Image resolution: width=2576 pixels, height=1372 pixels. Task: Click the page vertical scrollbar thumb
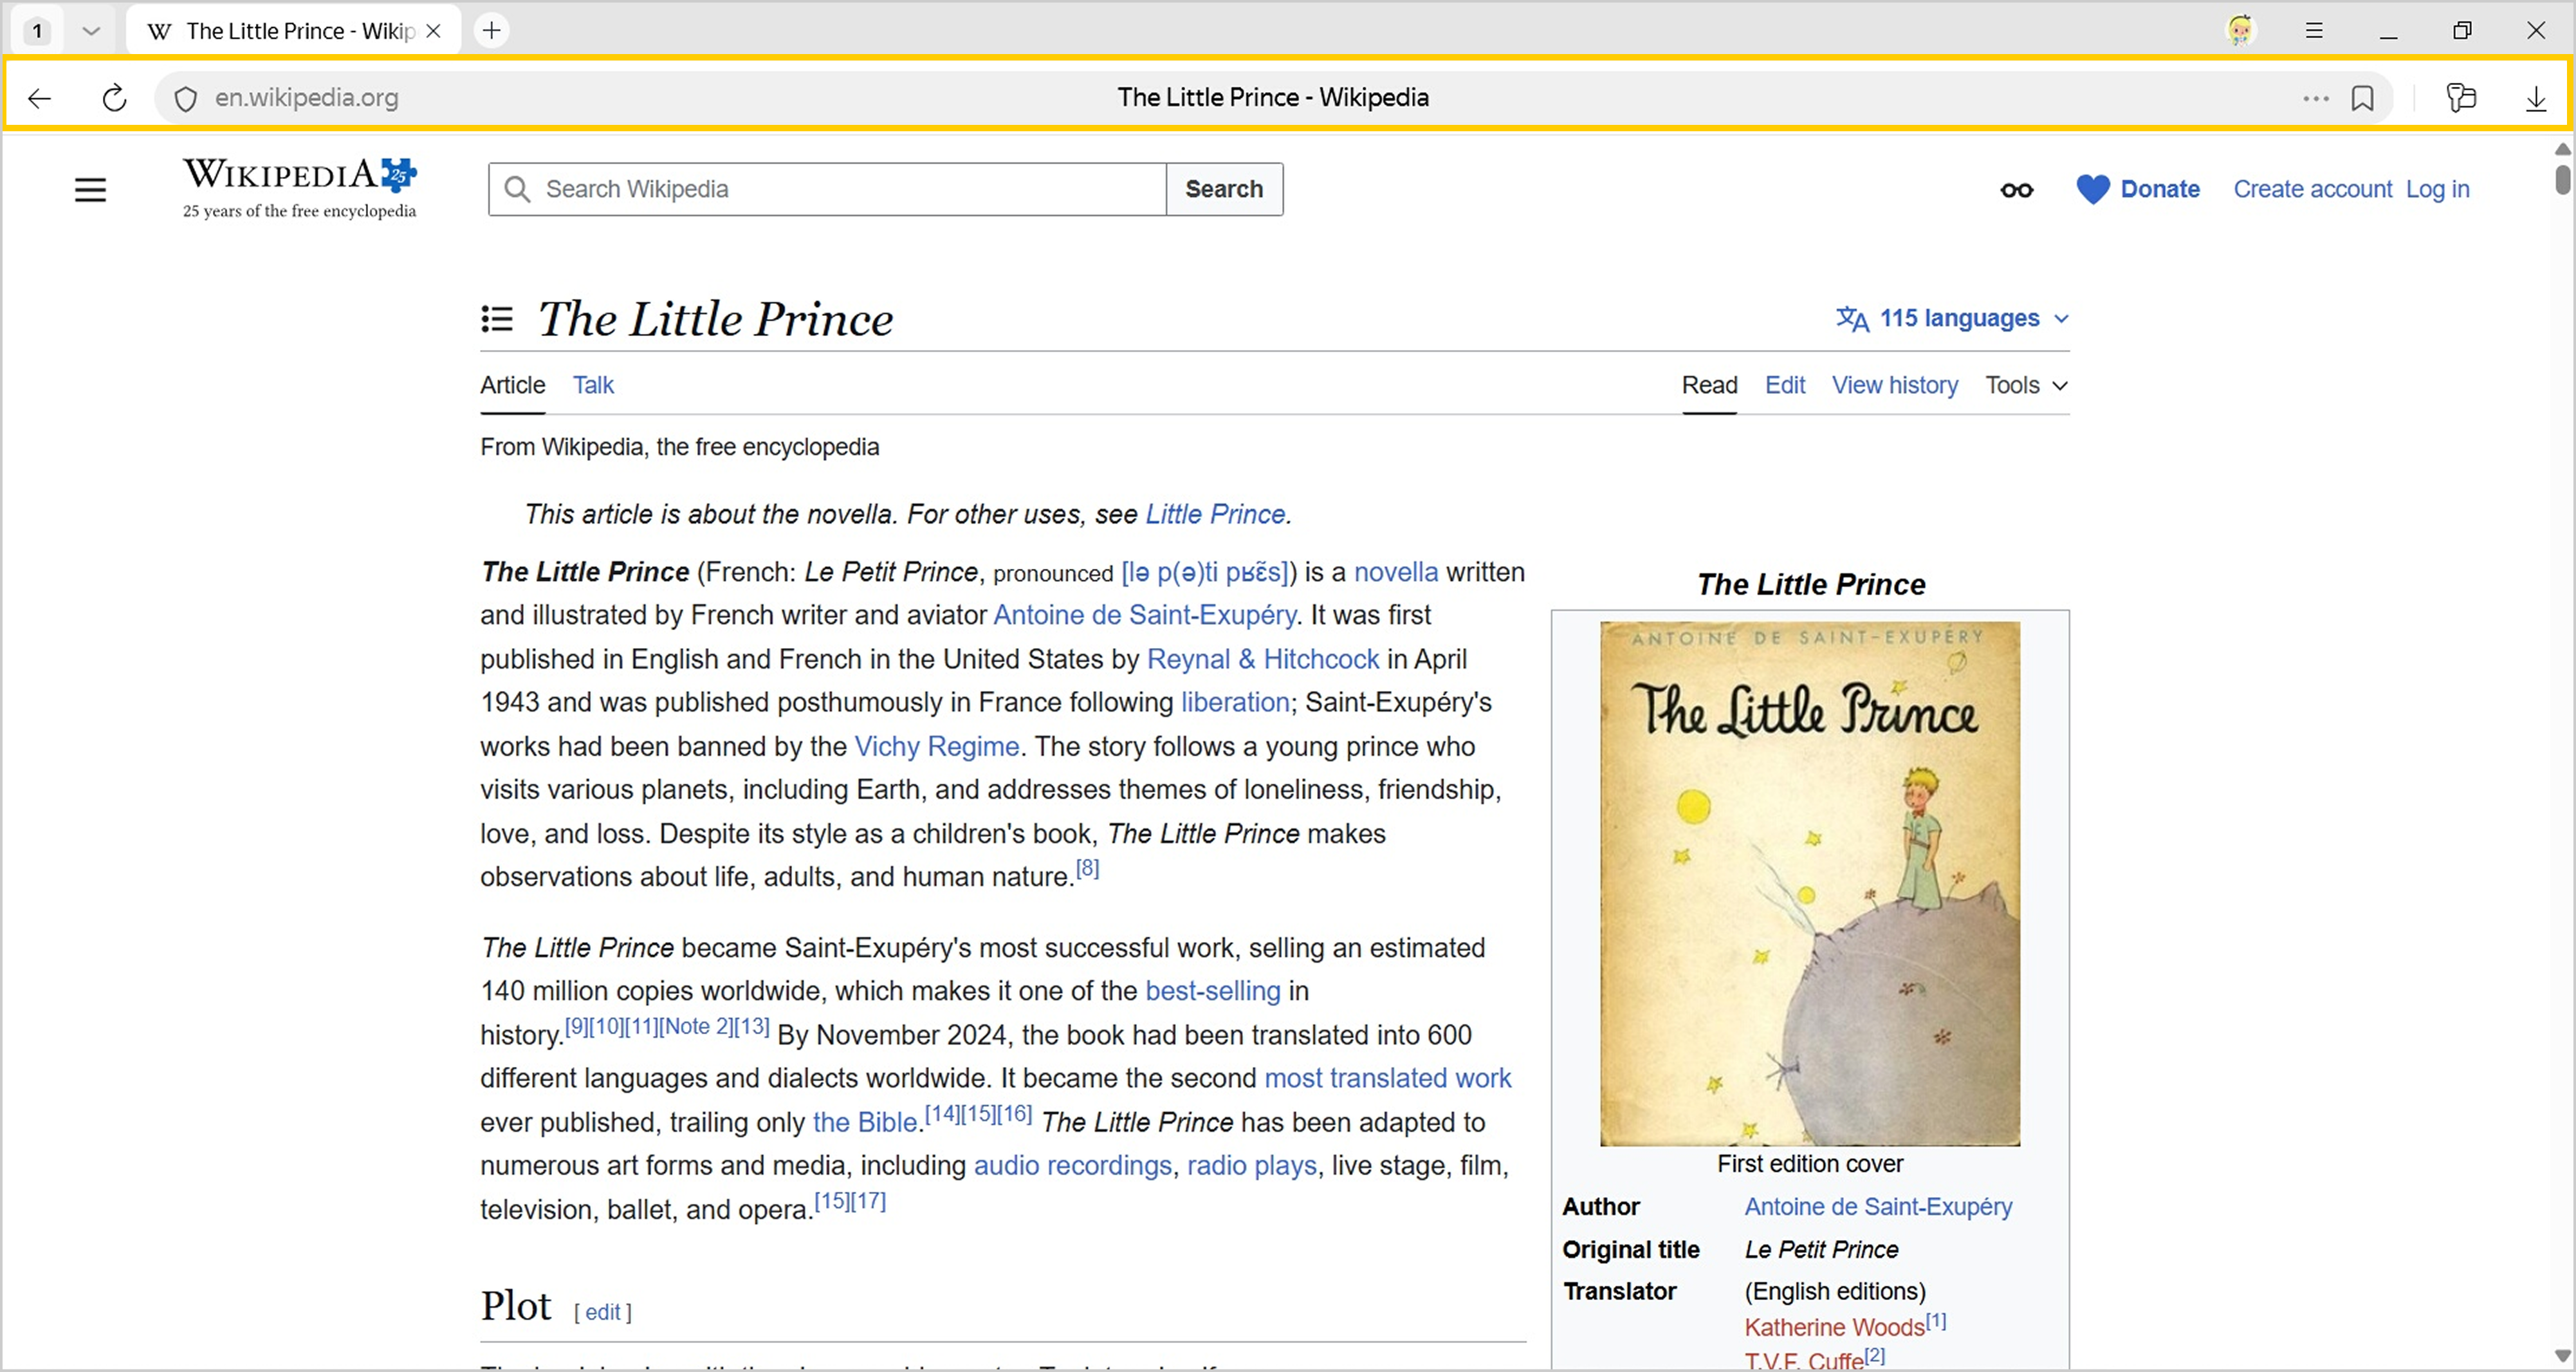(2562, 179)
